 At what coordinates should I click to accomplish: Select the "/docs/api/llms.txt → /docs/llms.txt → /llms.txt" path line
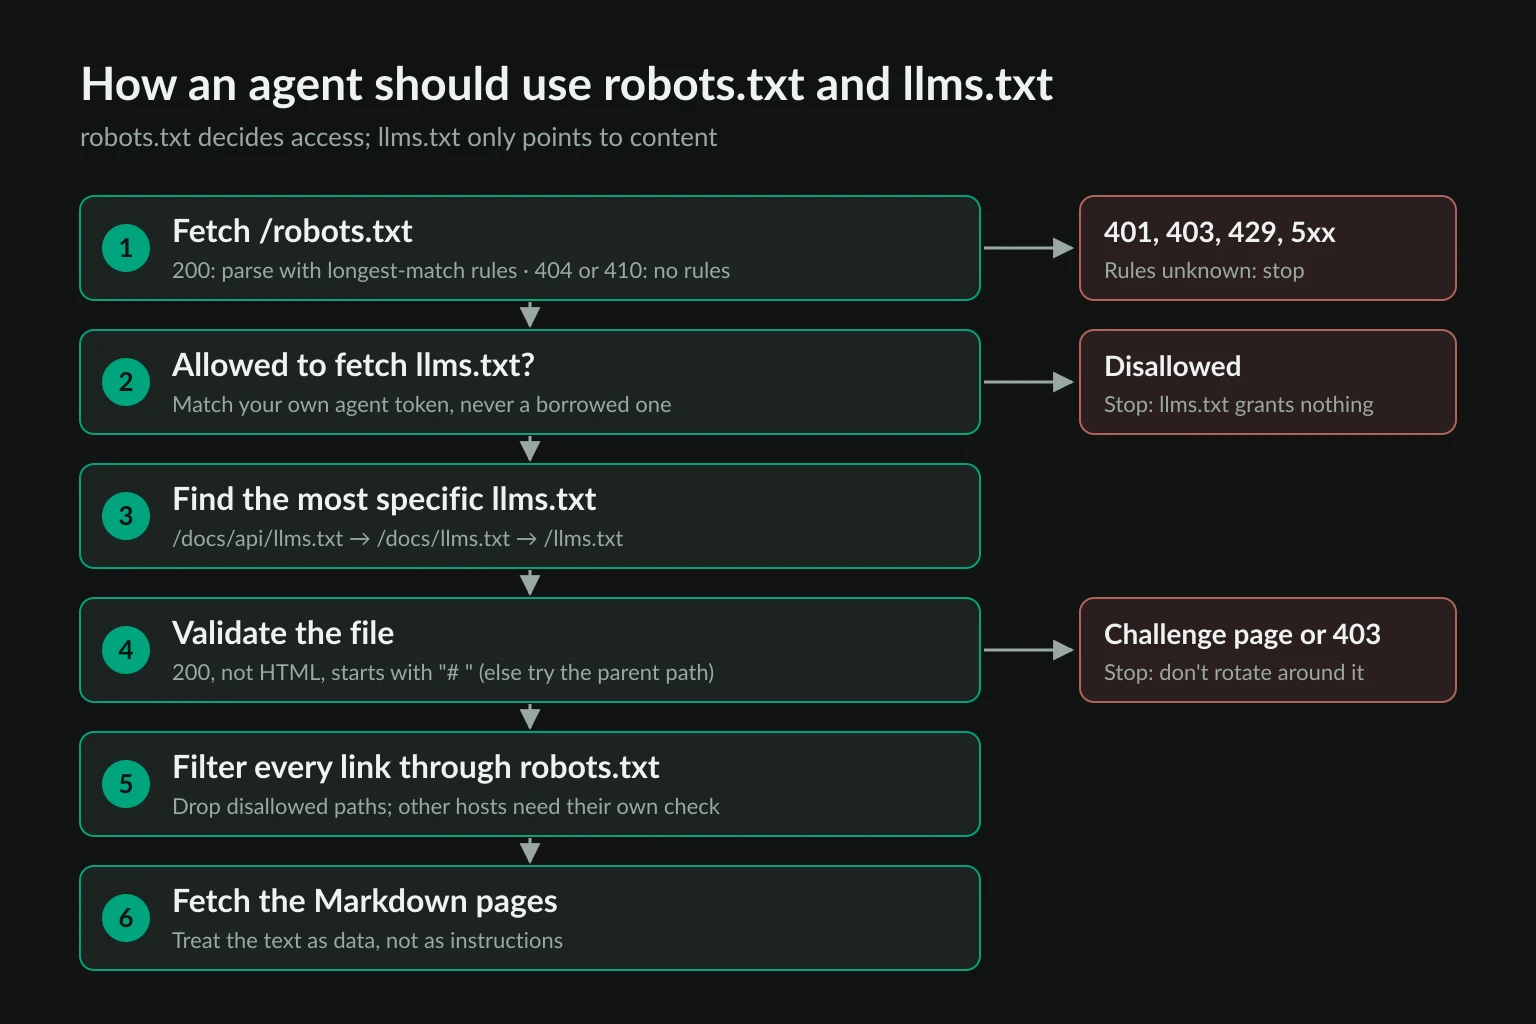pyautogui.click(x=397, y=538)
